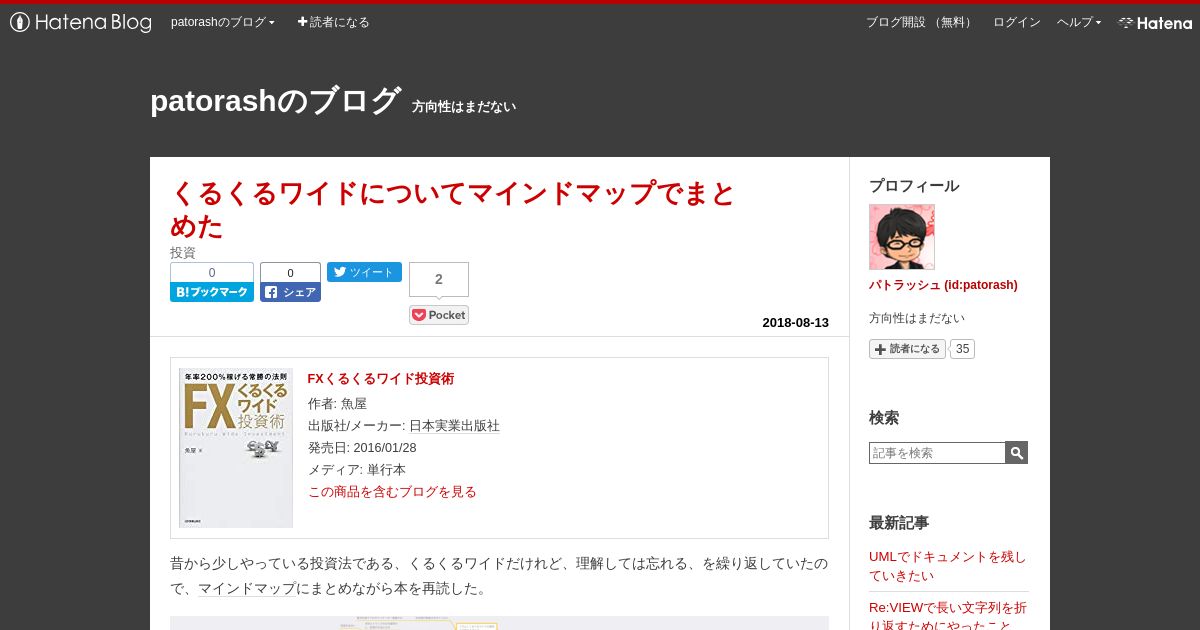Click the Pocket count box showing 2

(x=439, y=279)
